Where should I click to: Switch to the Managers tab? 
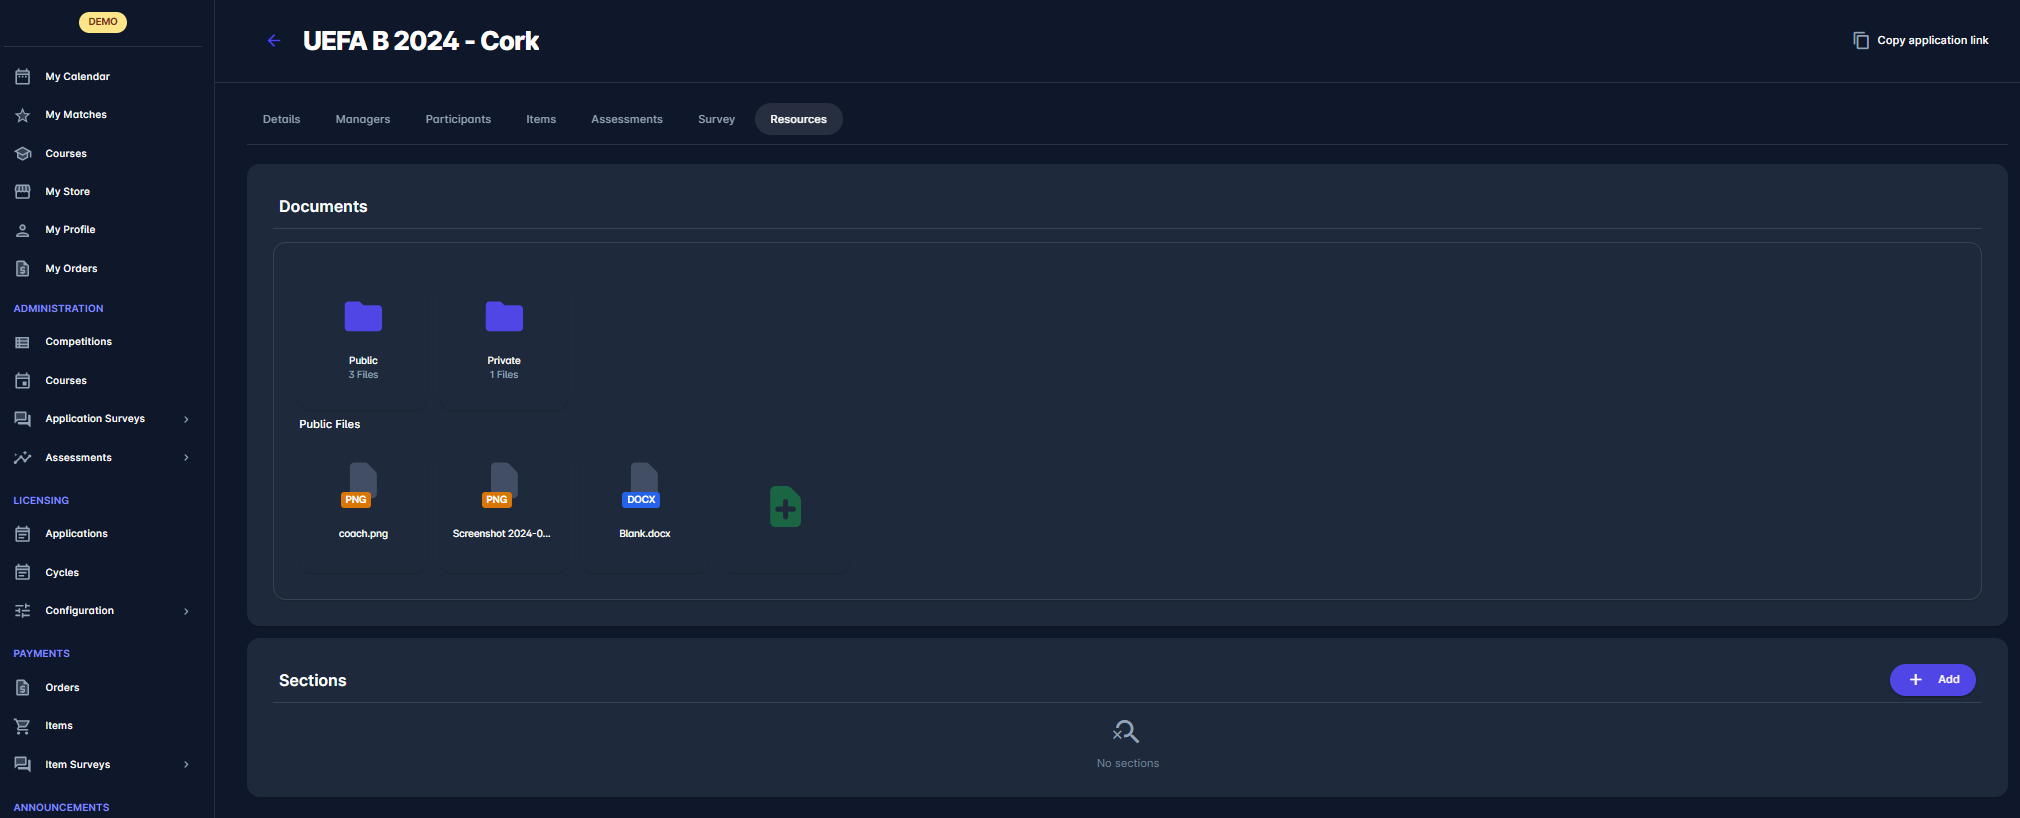pyautogui.click(x=363, y=119)
